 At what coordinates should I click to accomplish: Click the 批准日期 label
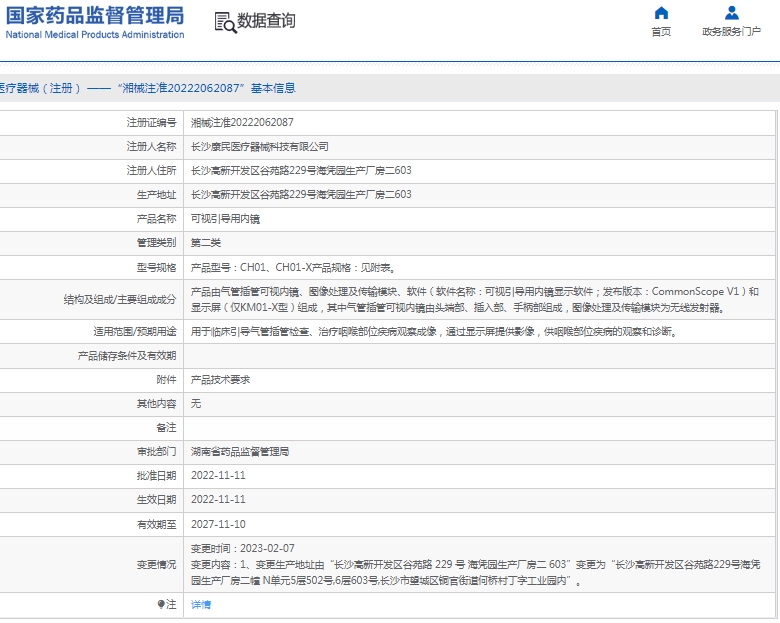point(156,476)
